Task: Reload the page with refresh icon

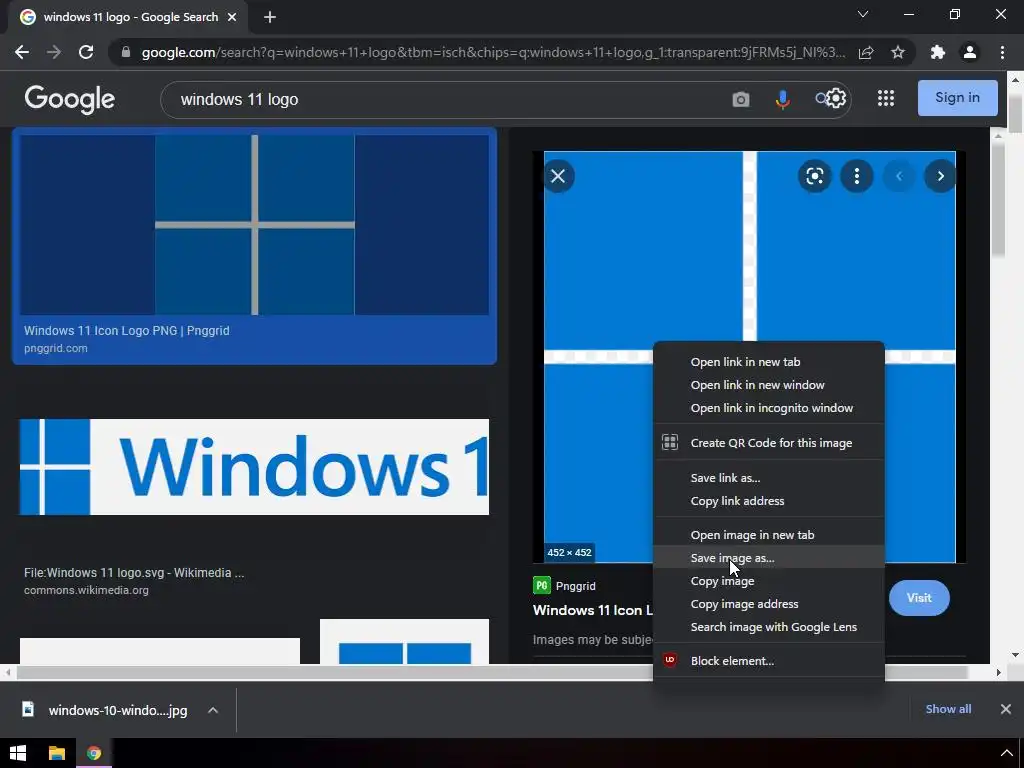Action: click(86, 52)
